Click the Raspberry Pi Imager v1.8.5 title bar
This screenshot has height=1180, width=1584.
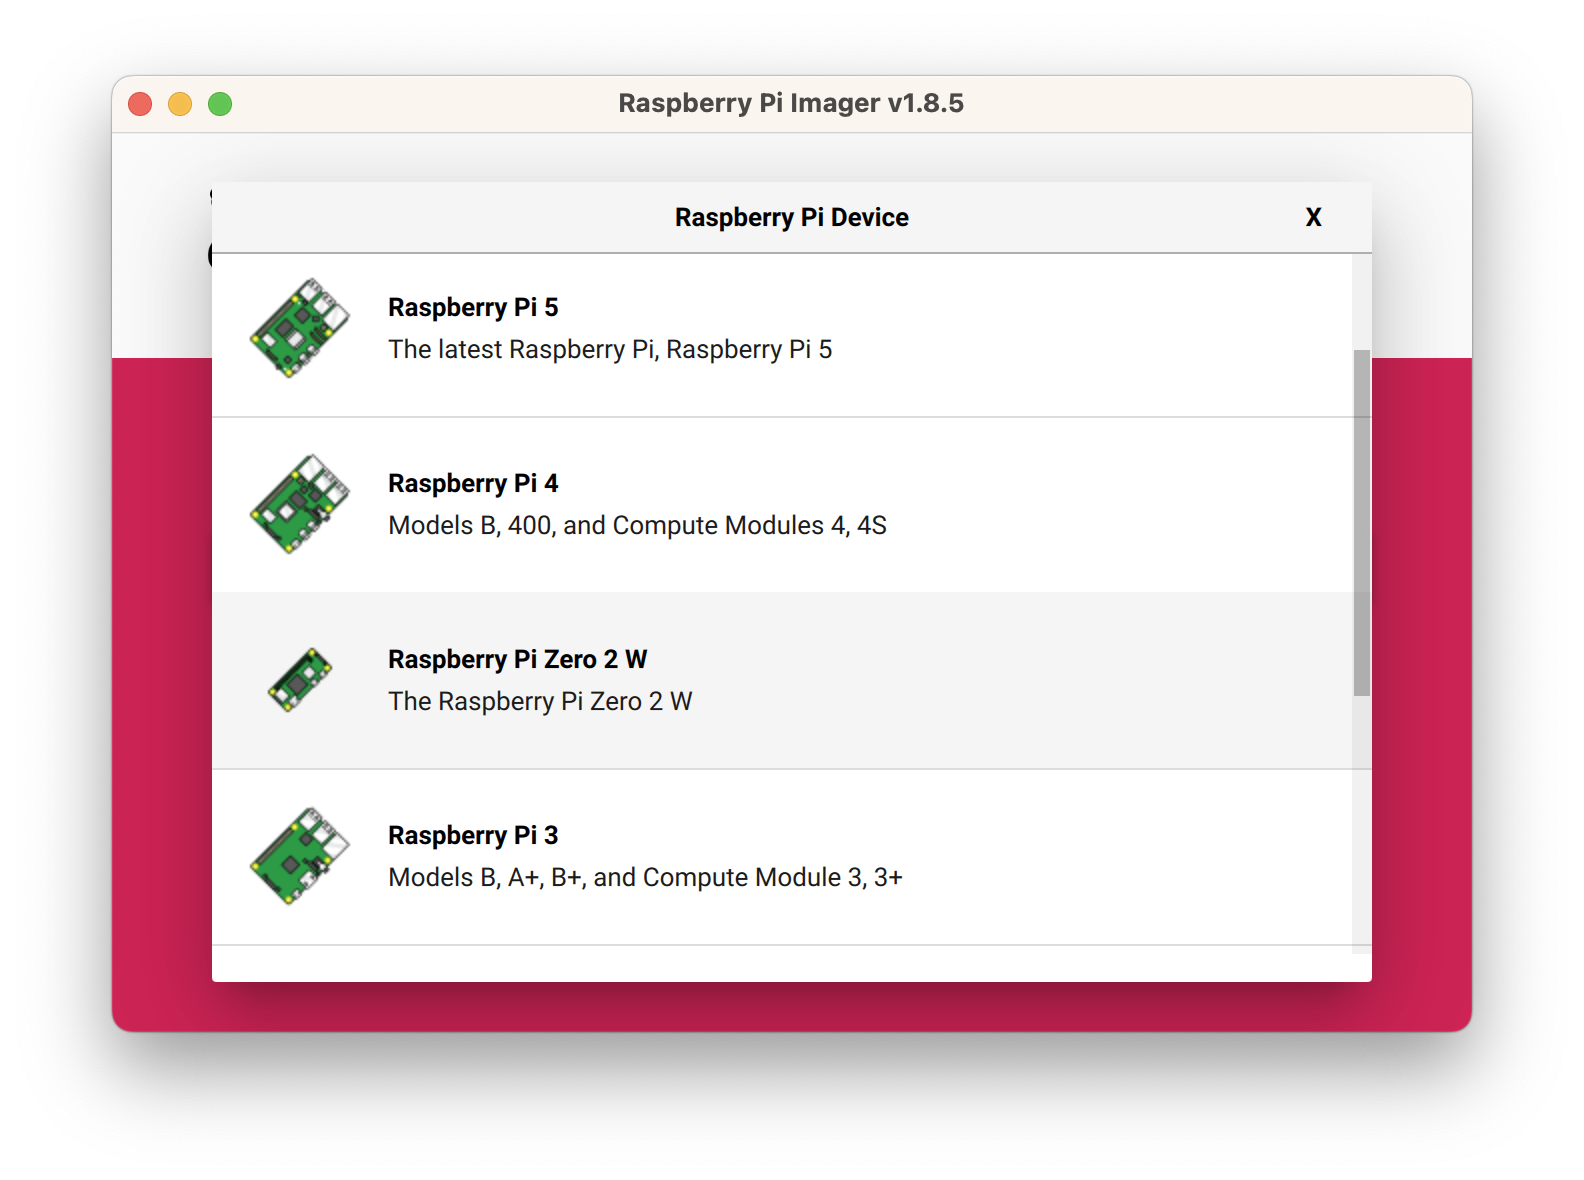790,103
